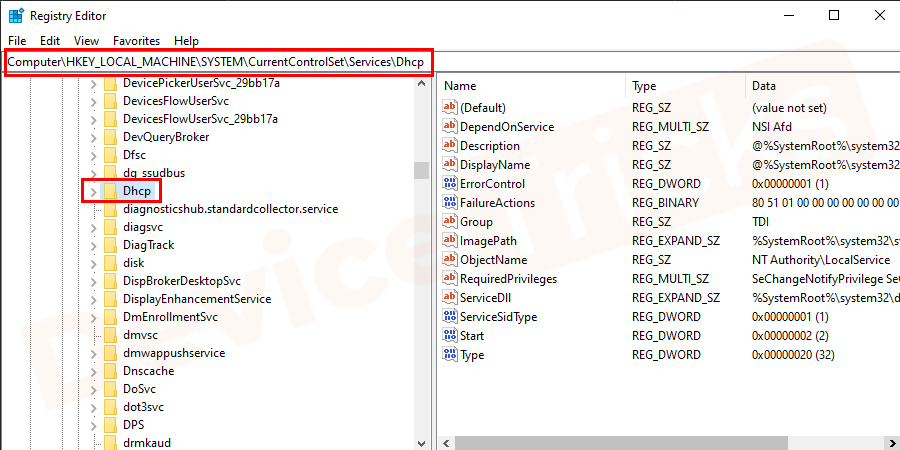Click the REG_BINARY type cell

[665, 203]
